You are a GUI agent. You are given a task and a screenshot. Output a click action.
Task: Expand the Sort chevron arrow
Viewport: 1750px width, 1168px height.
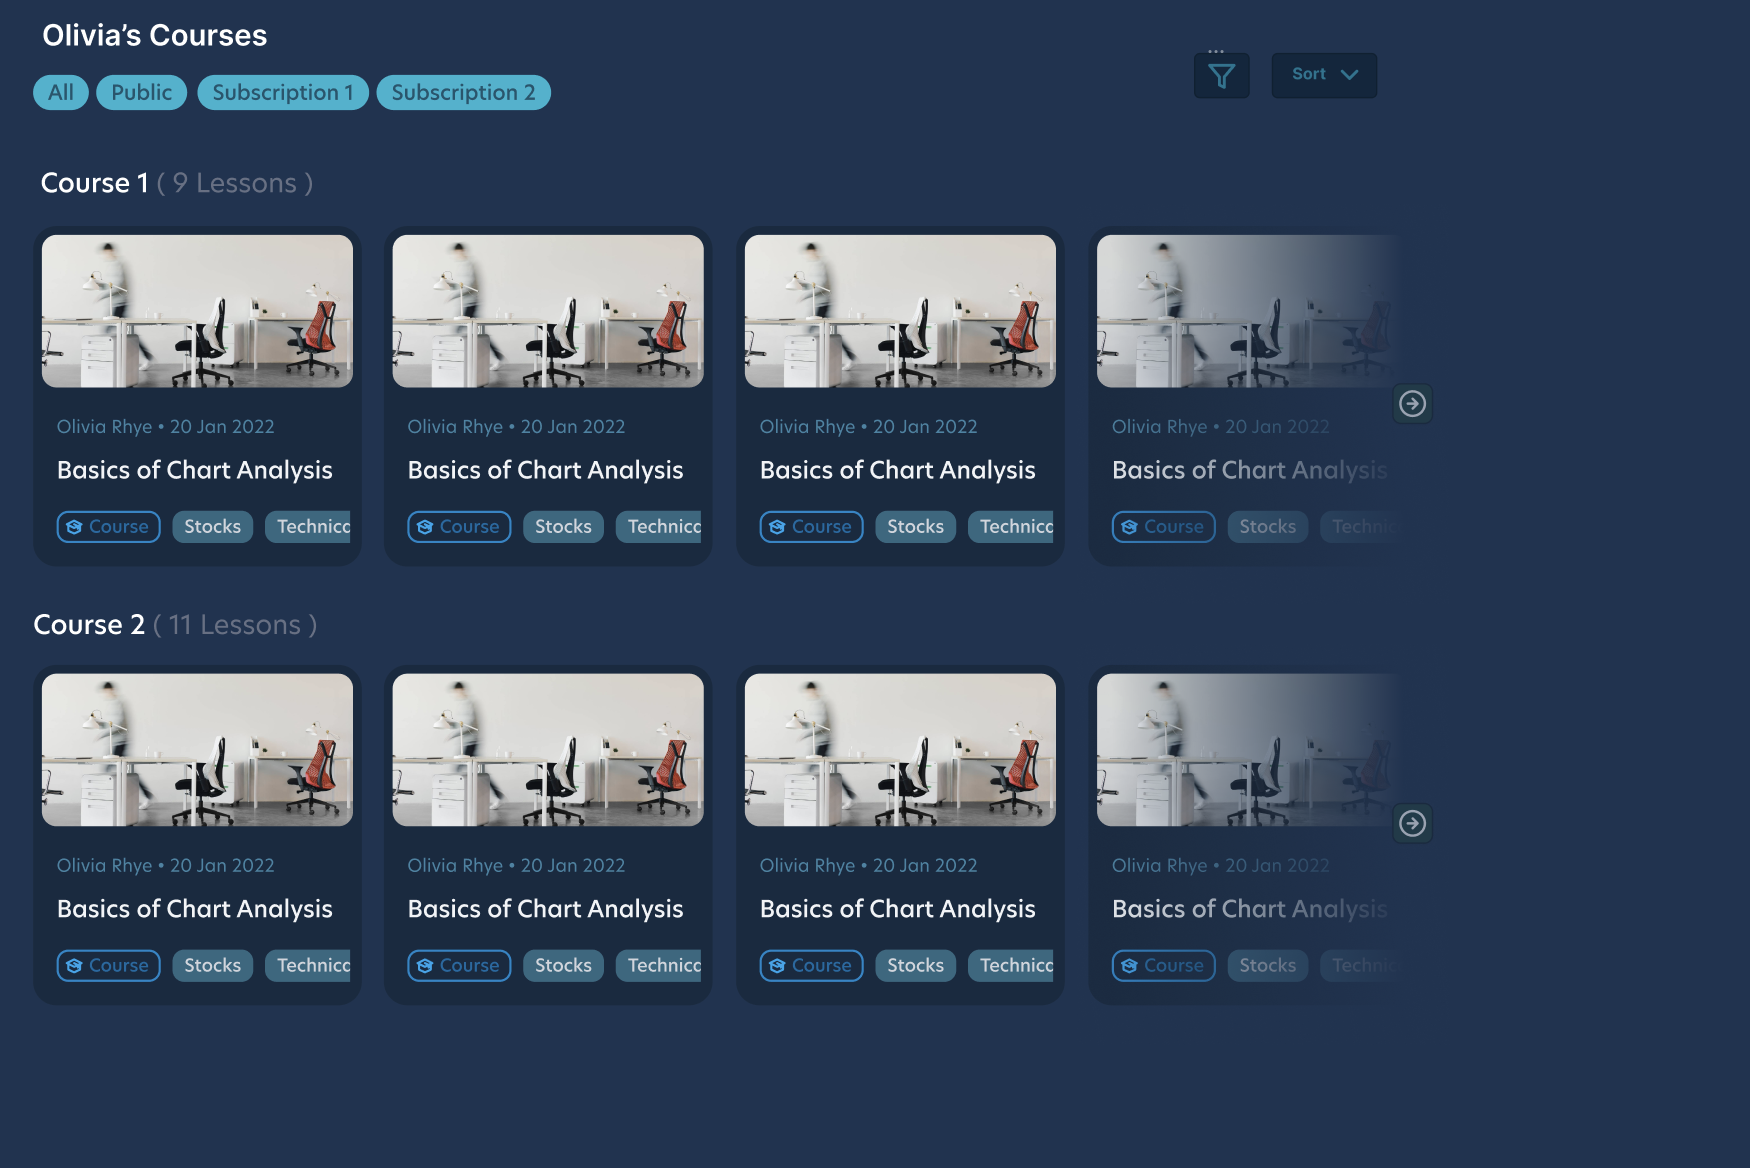coord(1349,74)
